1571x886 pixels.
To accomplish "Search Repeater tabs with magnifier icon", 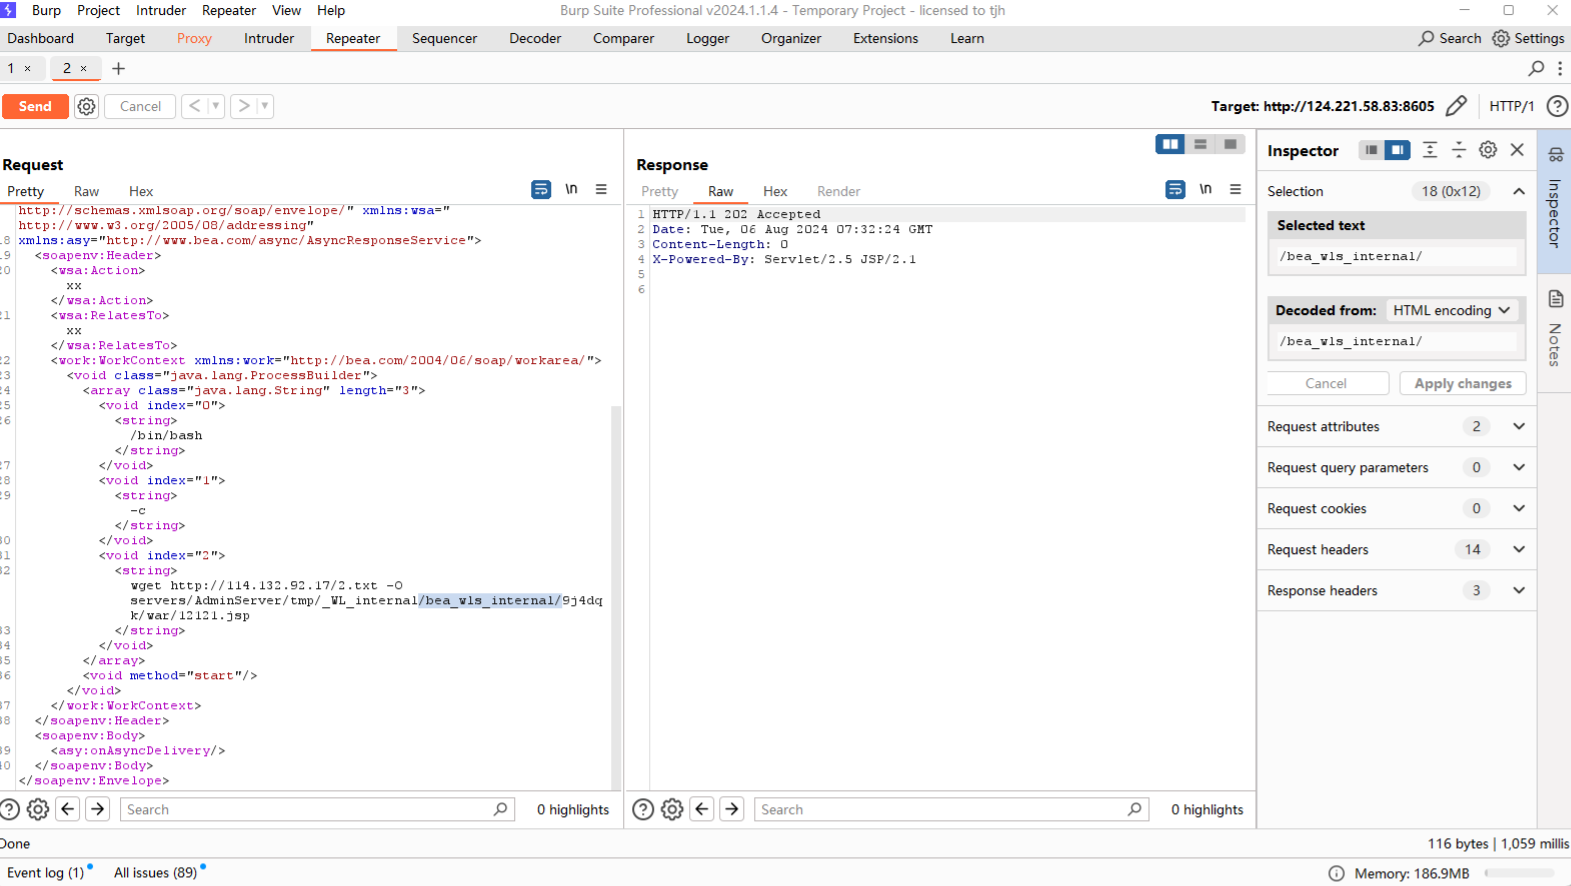I will (x=1536, y=68).
